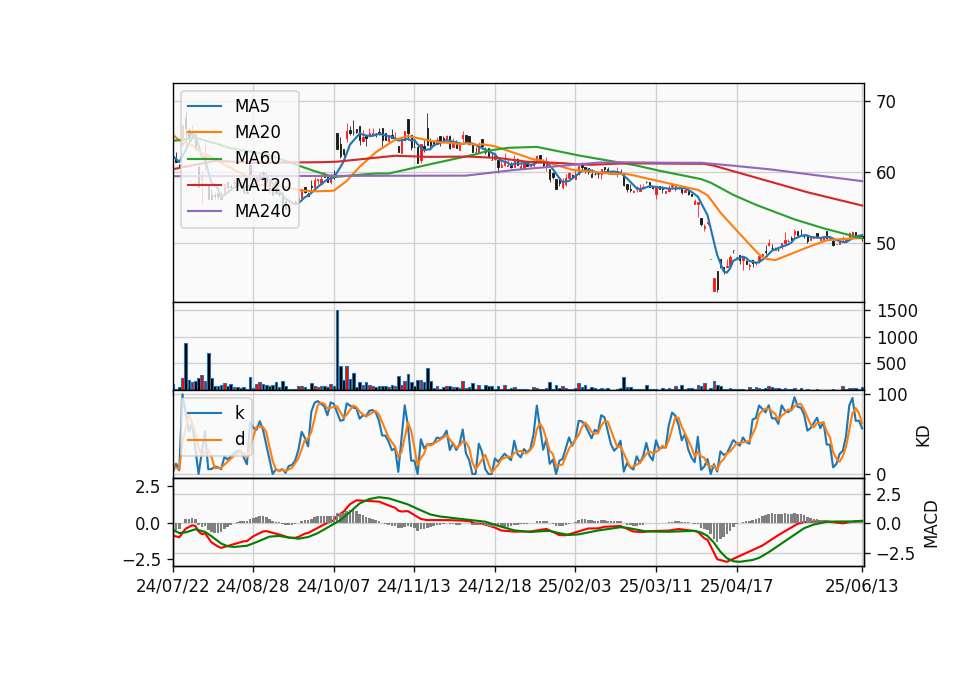Click the MA60 legend label

pyautogui.click(x=257, y=158)
